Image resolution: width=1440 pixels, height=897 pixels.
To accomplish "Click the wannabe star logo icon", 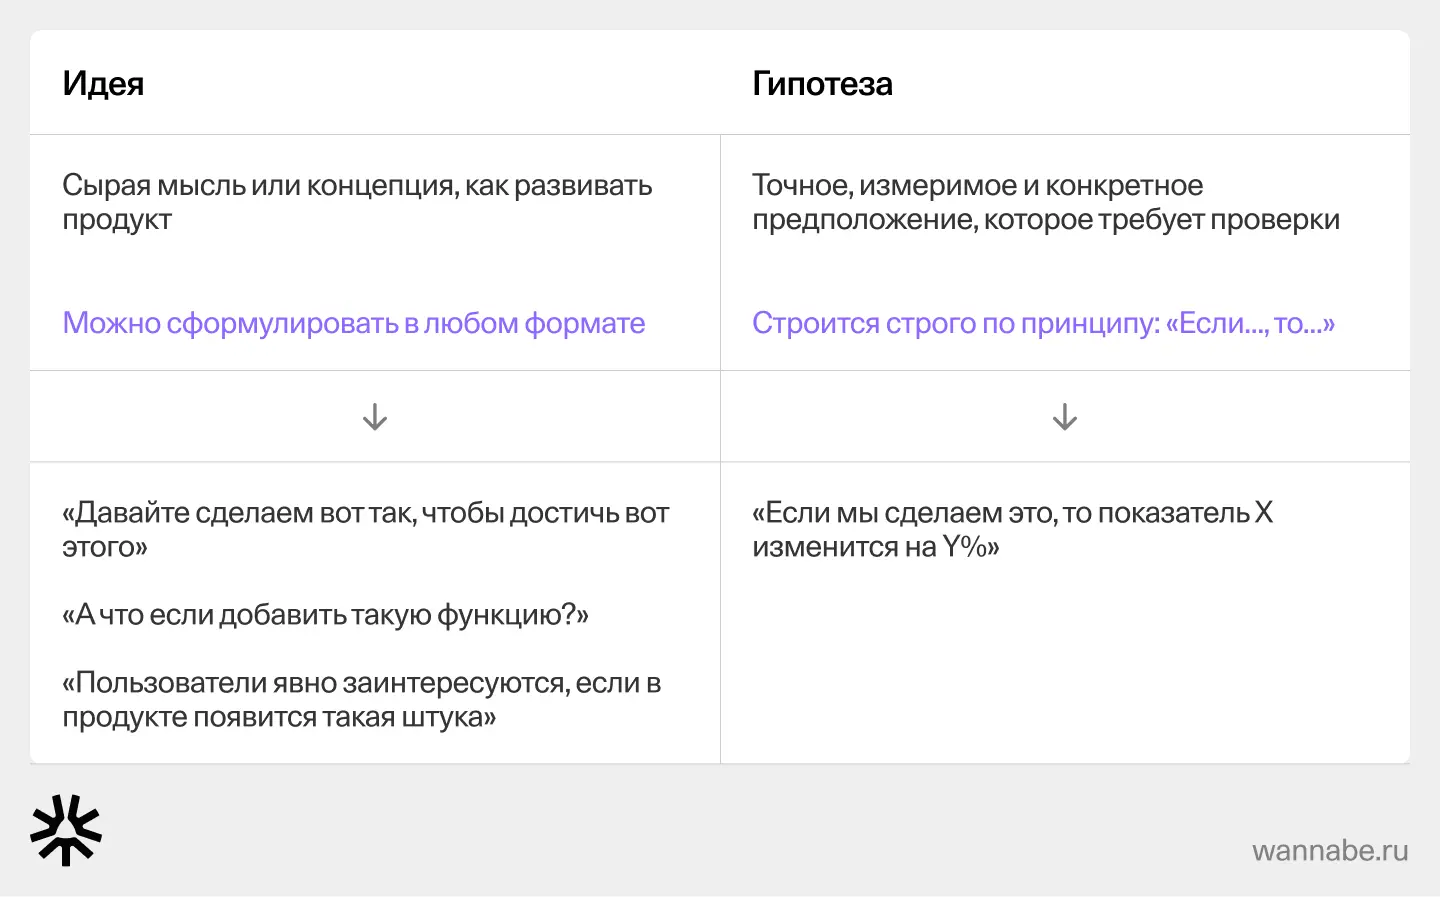I will point(66,830).
